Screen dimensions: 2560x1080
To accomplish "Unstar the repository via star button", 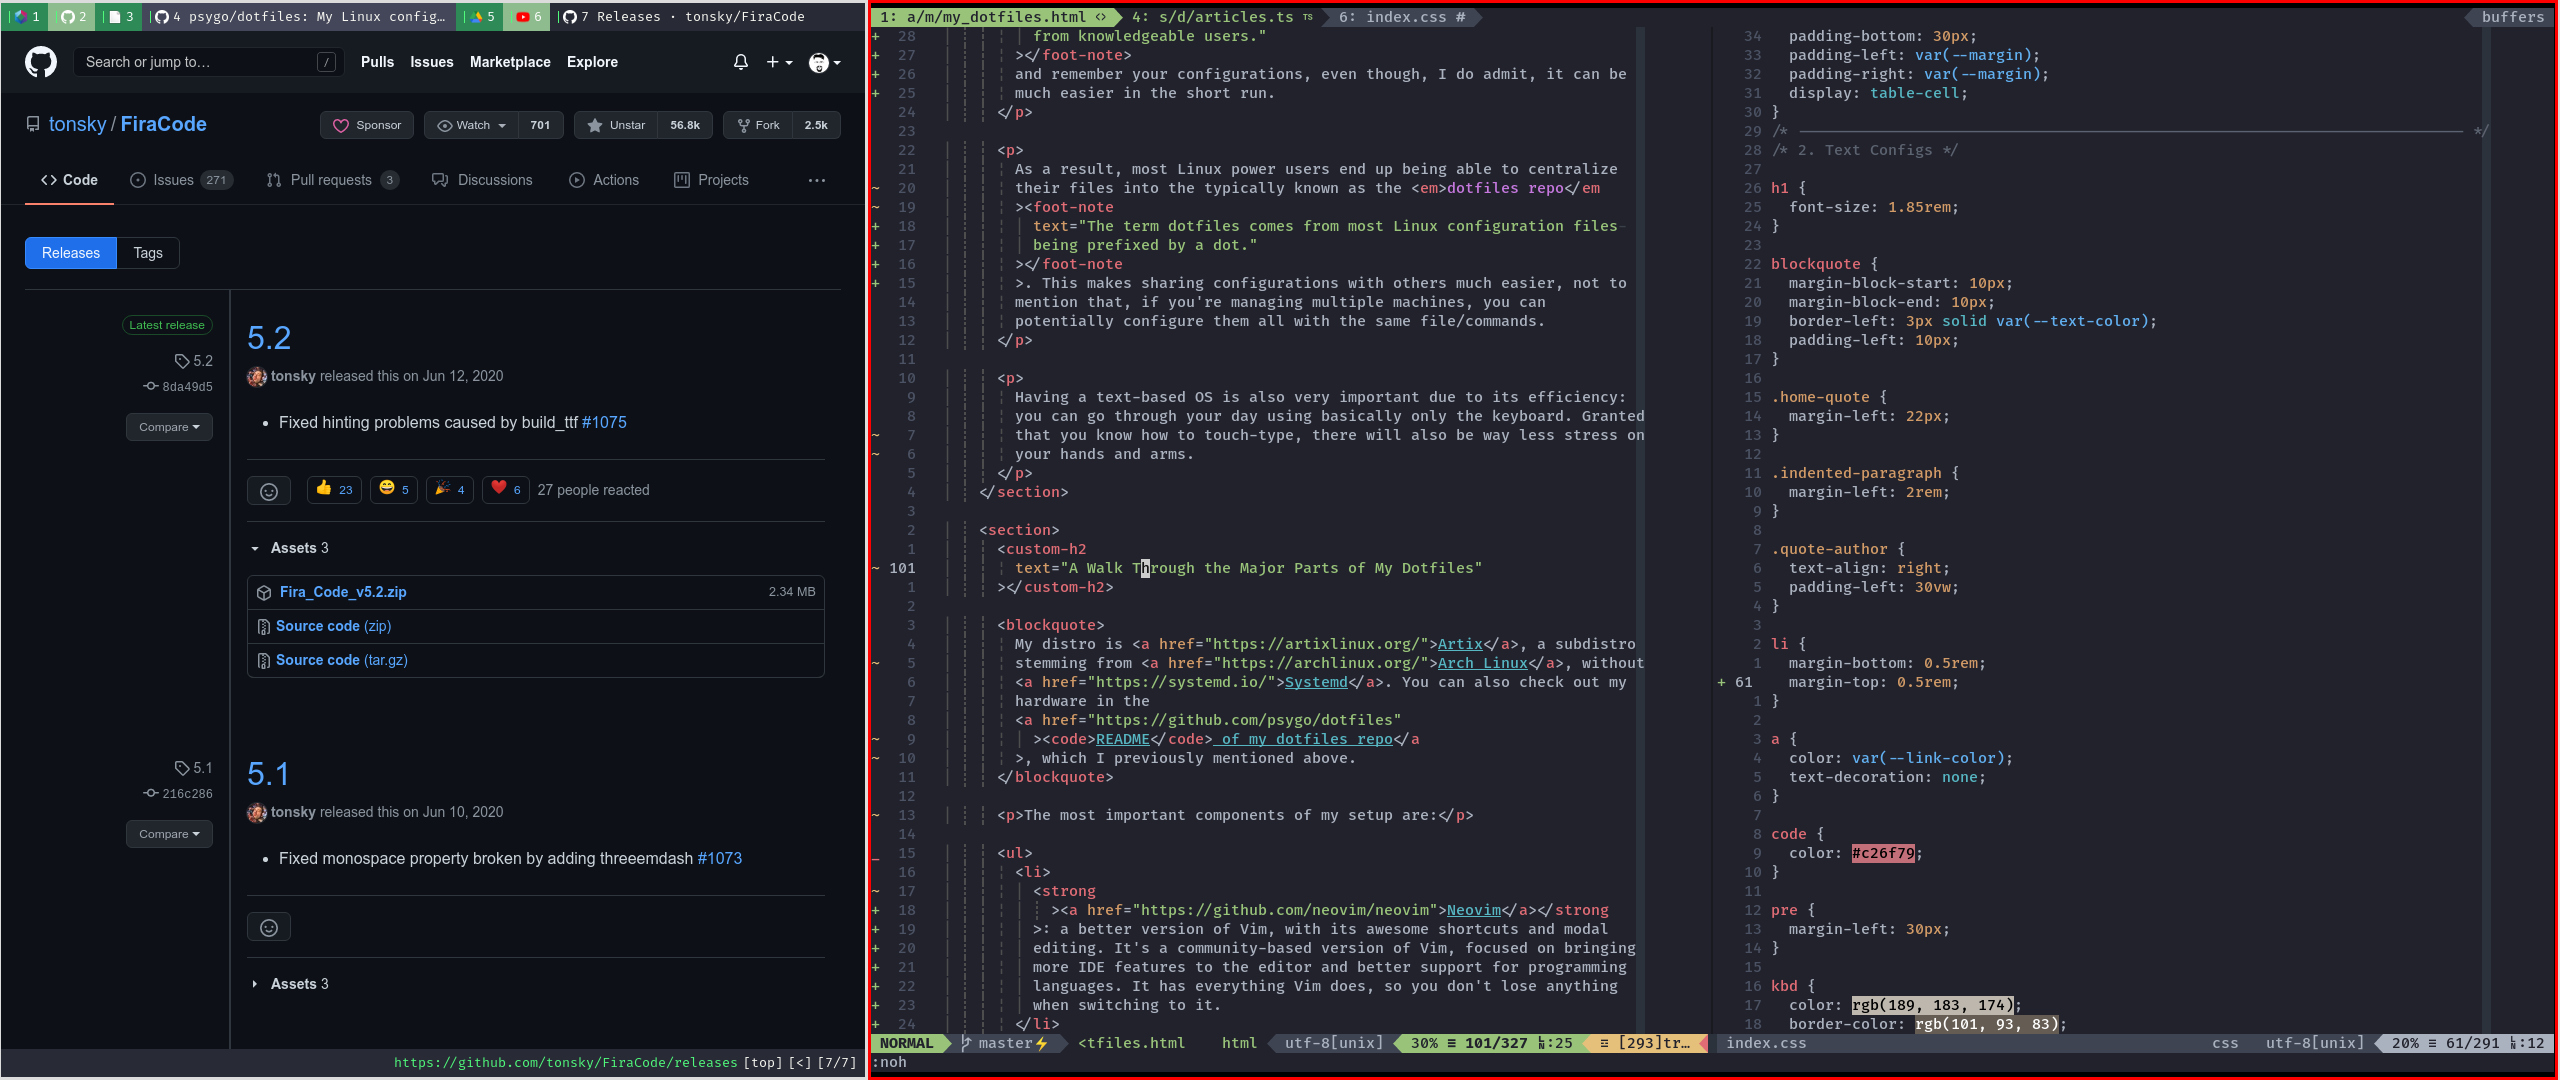I will coord(616,125).
